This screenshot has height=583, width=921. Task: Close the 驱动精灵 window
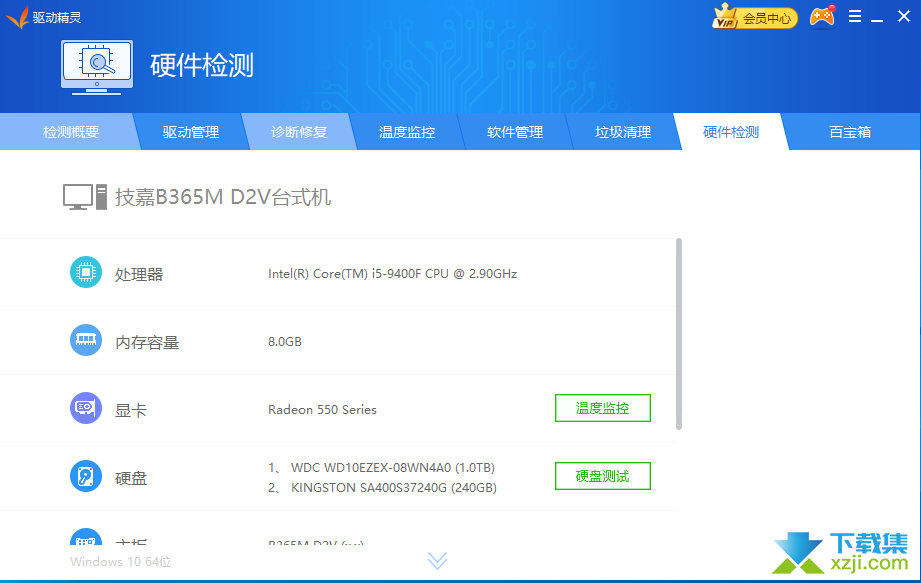[x=904, y=16]
